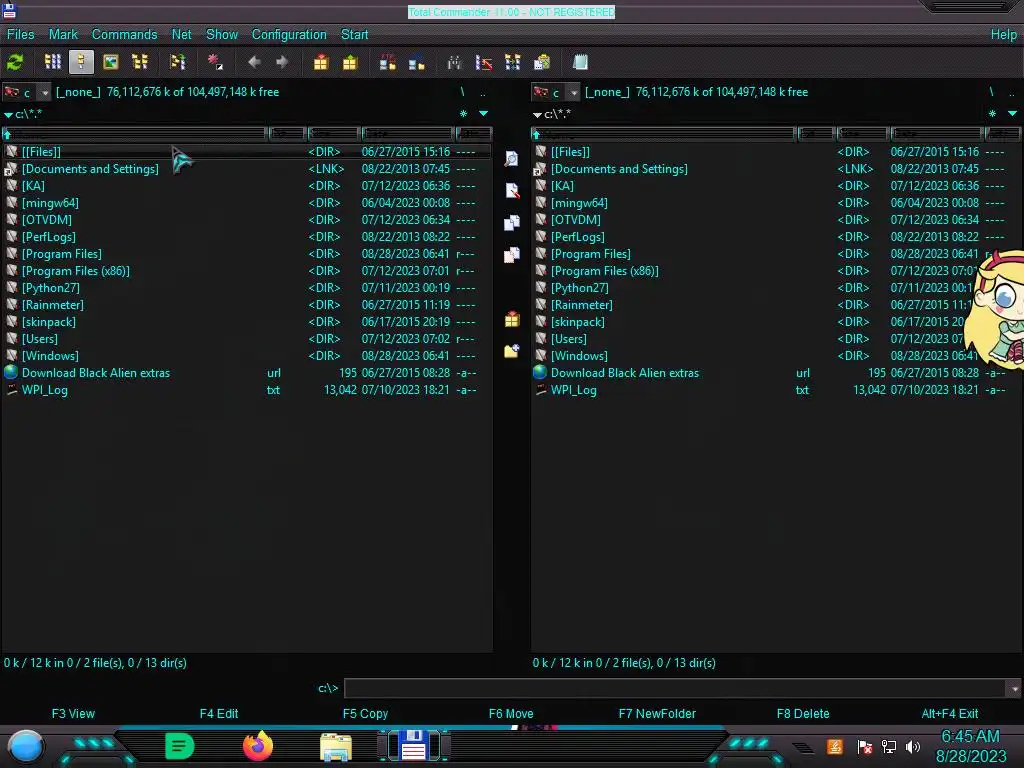Viewport: 1024px width, 768px height.
Task: Show the directory tree view icon
Action: pos(140,63)
